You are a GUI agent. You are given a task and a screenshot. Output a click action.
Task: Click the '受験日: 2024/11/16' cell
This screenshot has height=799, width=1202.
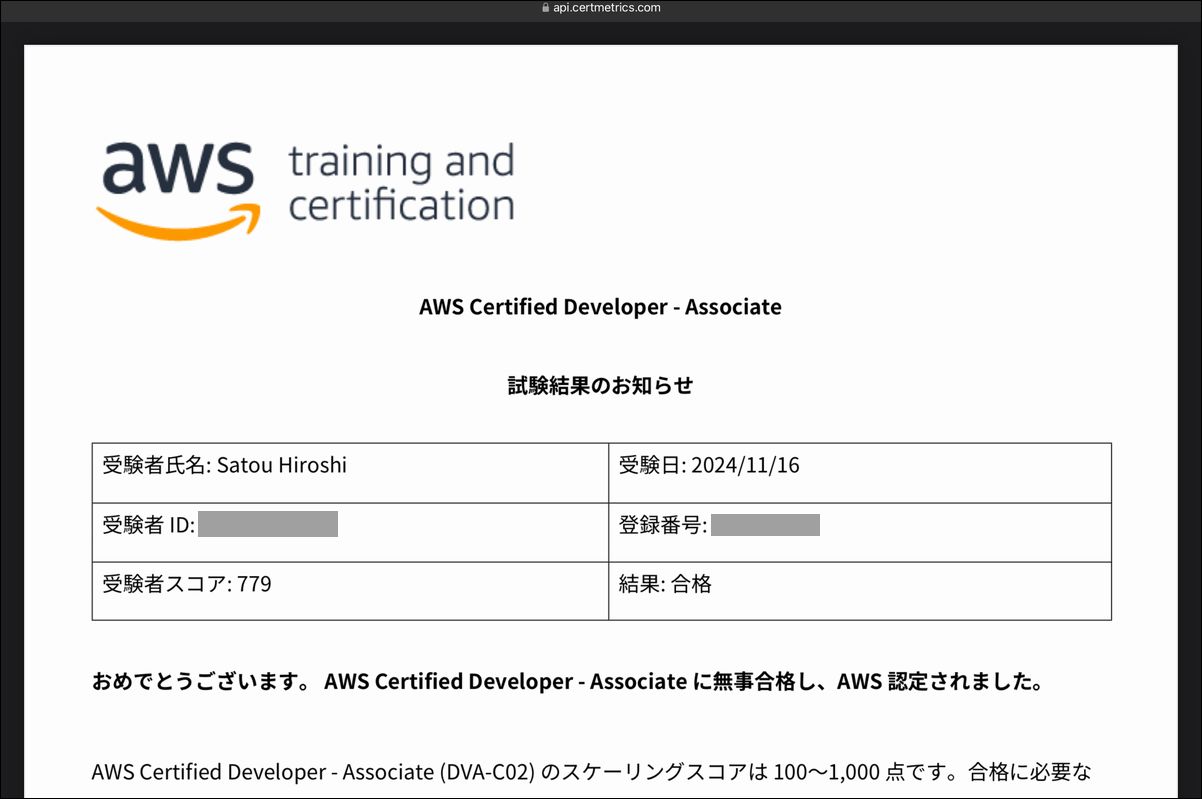tap(860, 473)
